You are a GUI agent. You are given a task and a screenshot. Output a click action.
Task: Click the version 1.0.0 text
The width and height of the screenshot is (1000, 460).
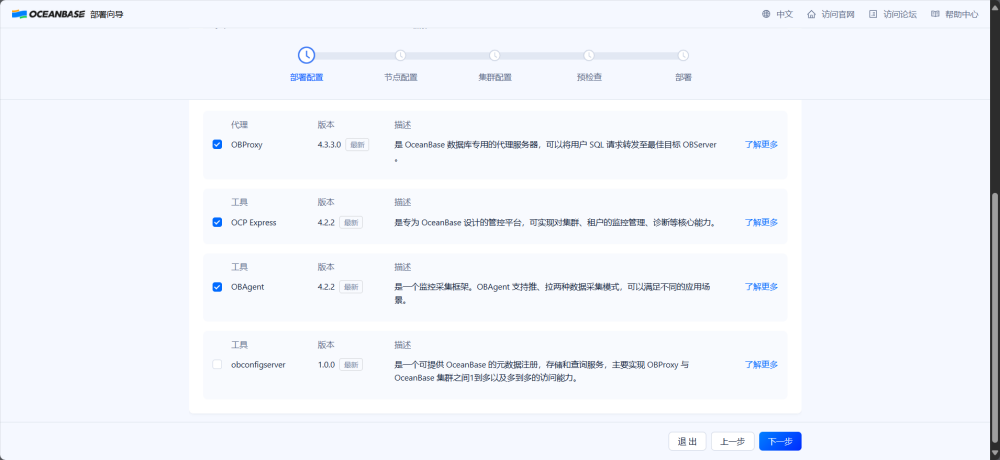(x=326, y=365)
